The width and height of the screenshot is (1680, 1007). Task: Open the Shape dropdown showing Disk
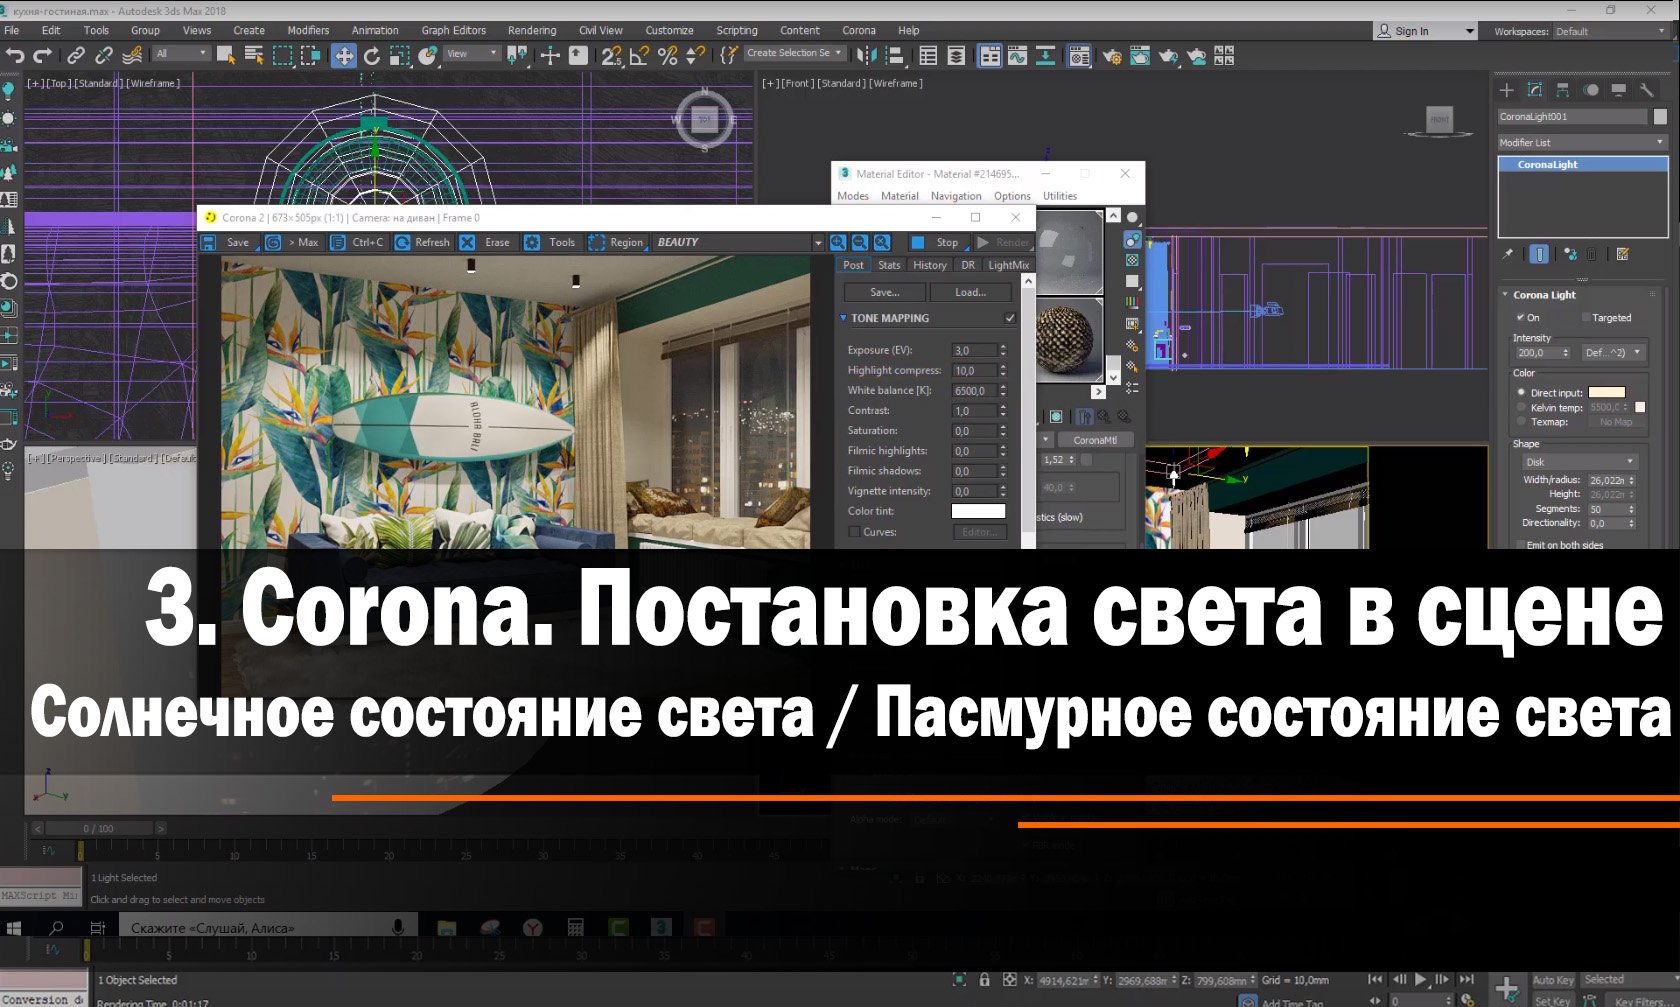(x=1578, y=461)
